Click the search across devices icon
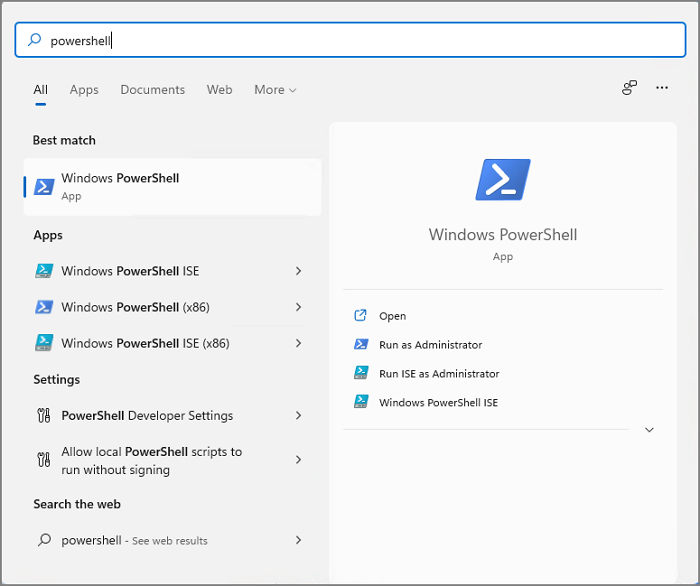The image size is (700, 586). (x=629, y=88)
